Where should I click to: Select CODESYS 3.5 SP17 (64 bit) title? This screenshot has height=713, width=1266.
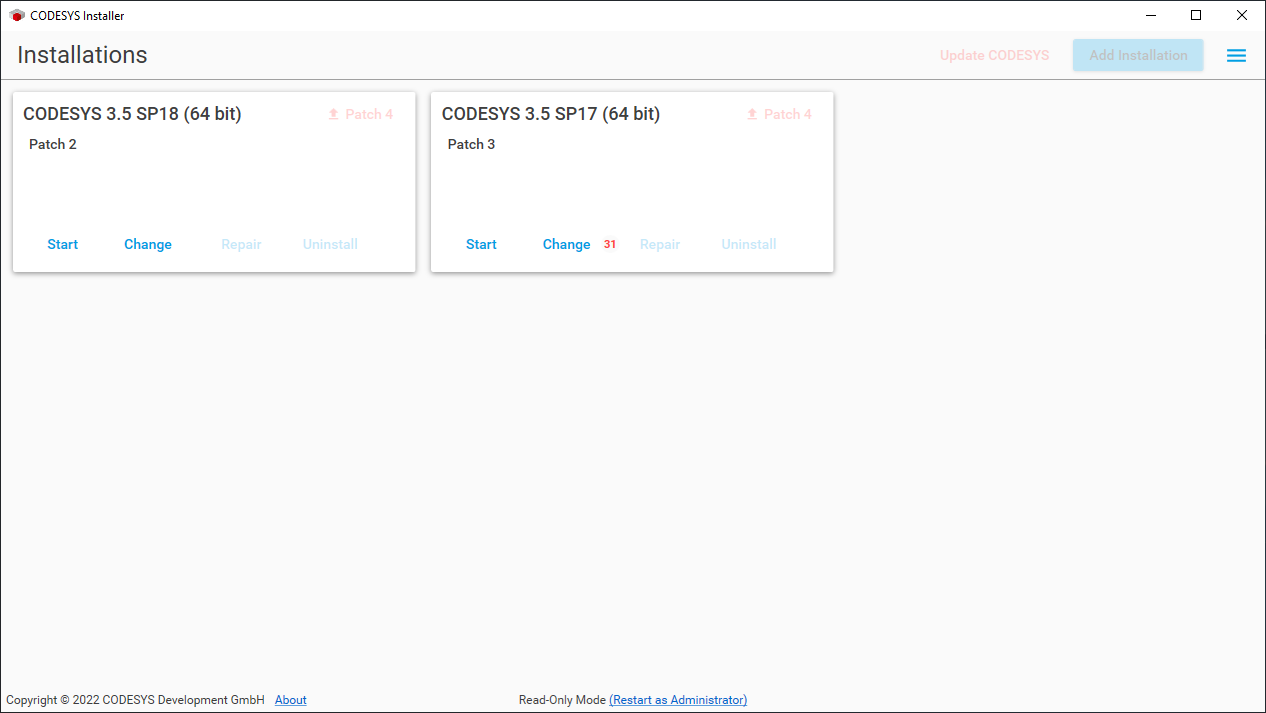(551, 114)
